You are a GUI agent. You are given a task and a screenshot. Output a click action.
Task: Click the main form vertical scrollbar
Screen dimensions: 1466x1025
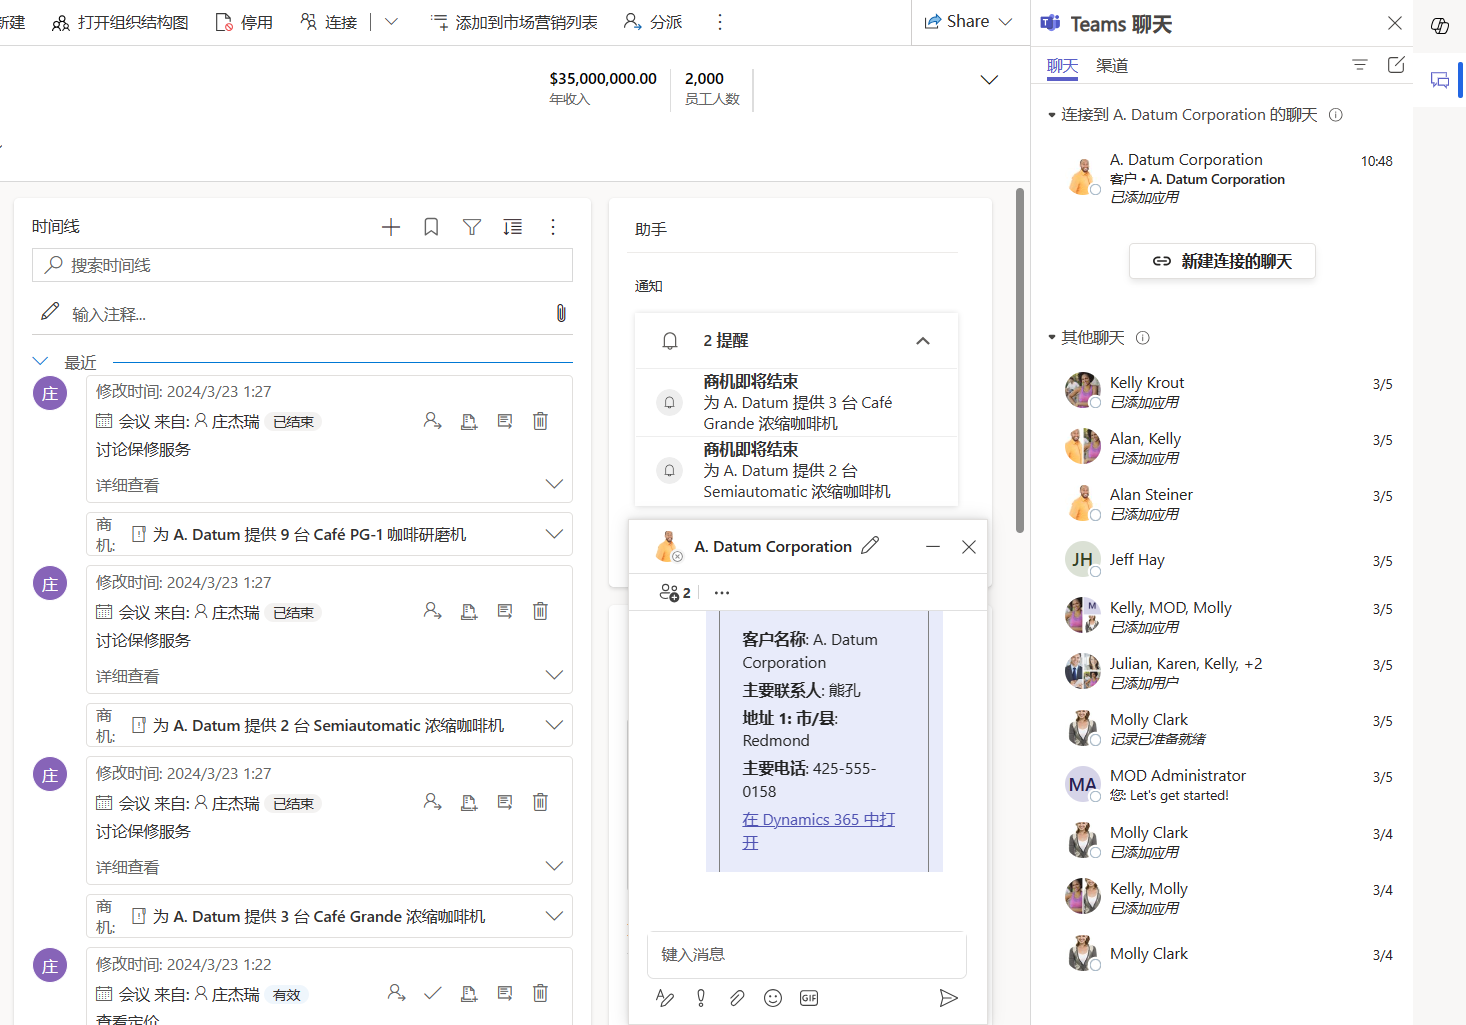click(1020, 360)
